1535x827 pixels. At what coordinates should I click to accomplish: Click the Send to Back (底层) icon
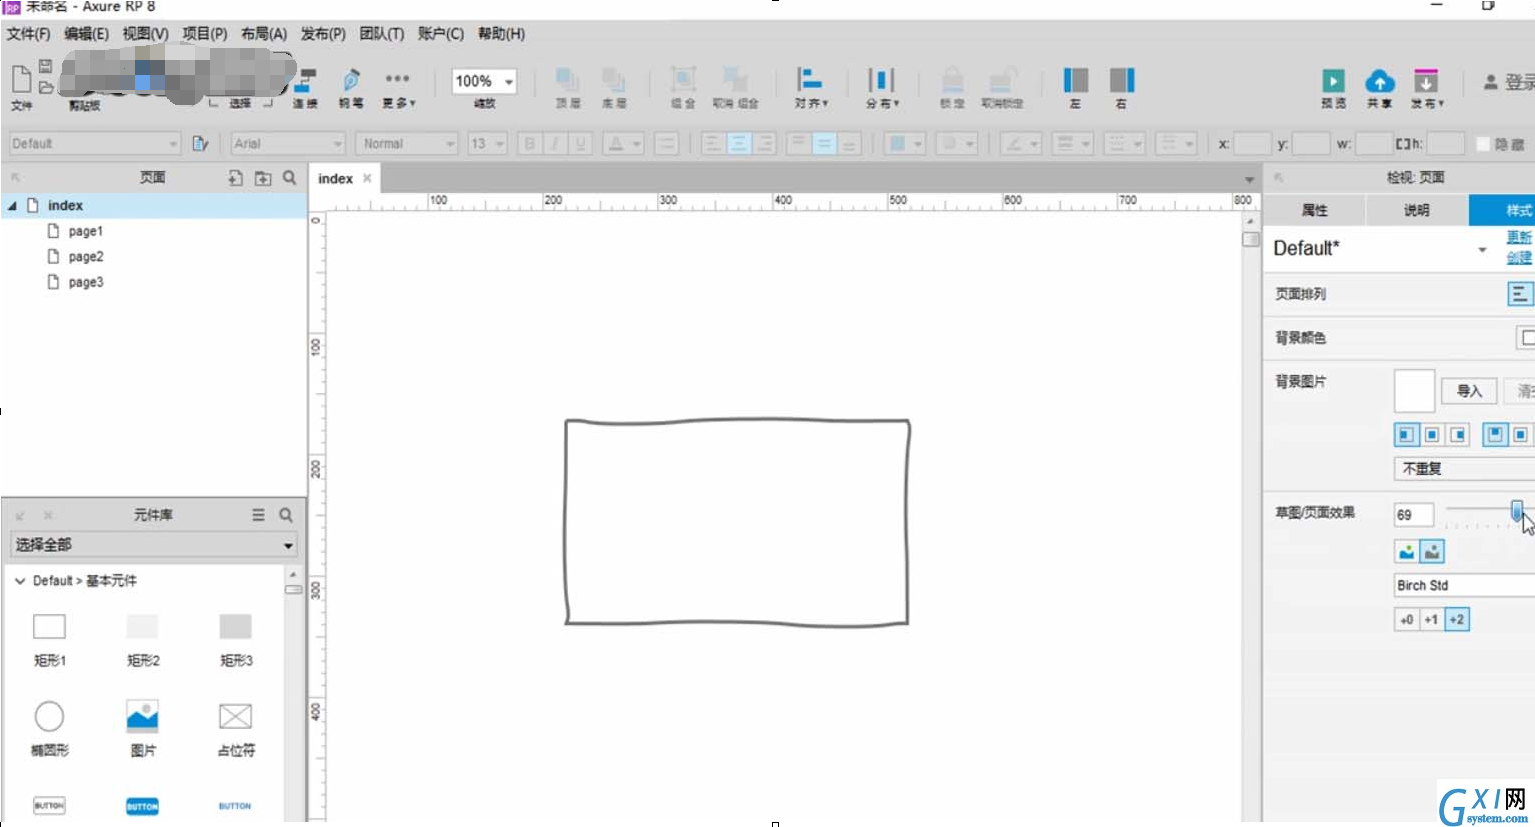(x=613, y=80)
